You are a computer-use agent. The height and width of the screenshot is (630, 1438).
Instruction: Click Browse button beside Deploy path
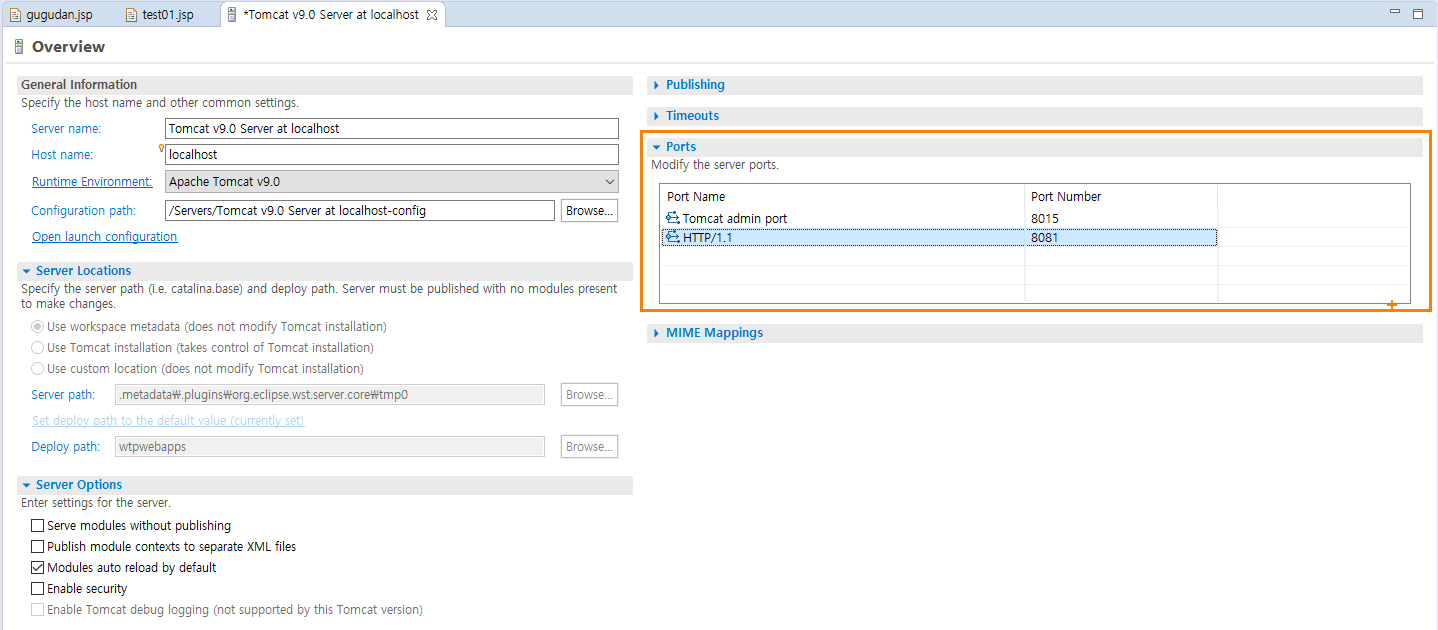coord(589,446)
